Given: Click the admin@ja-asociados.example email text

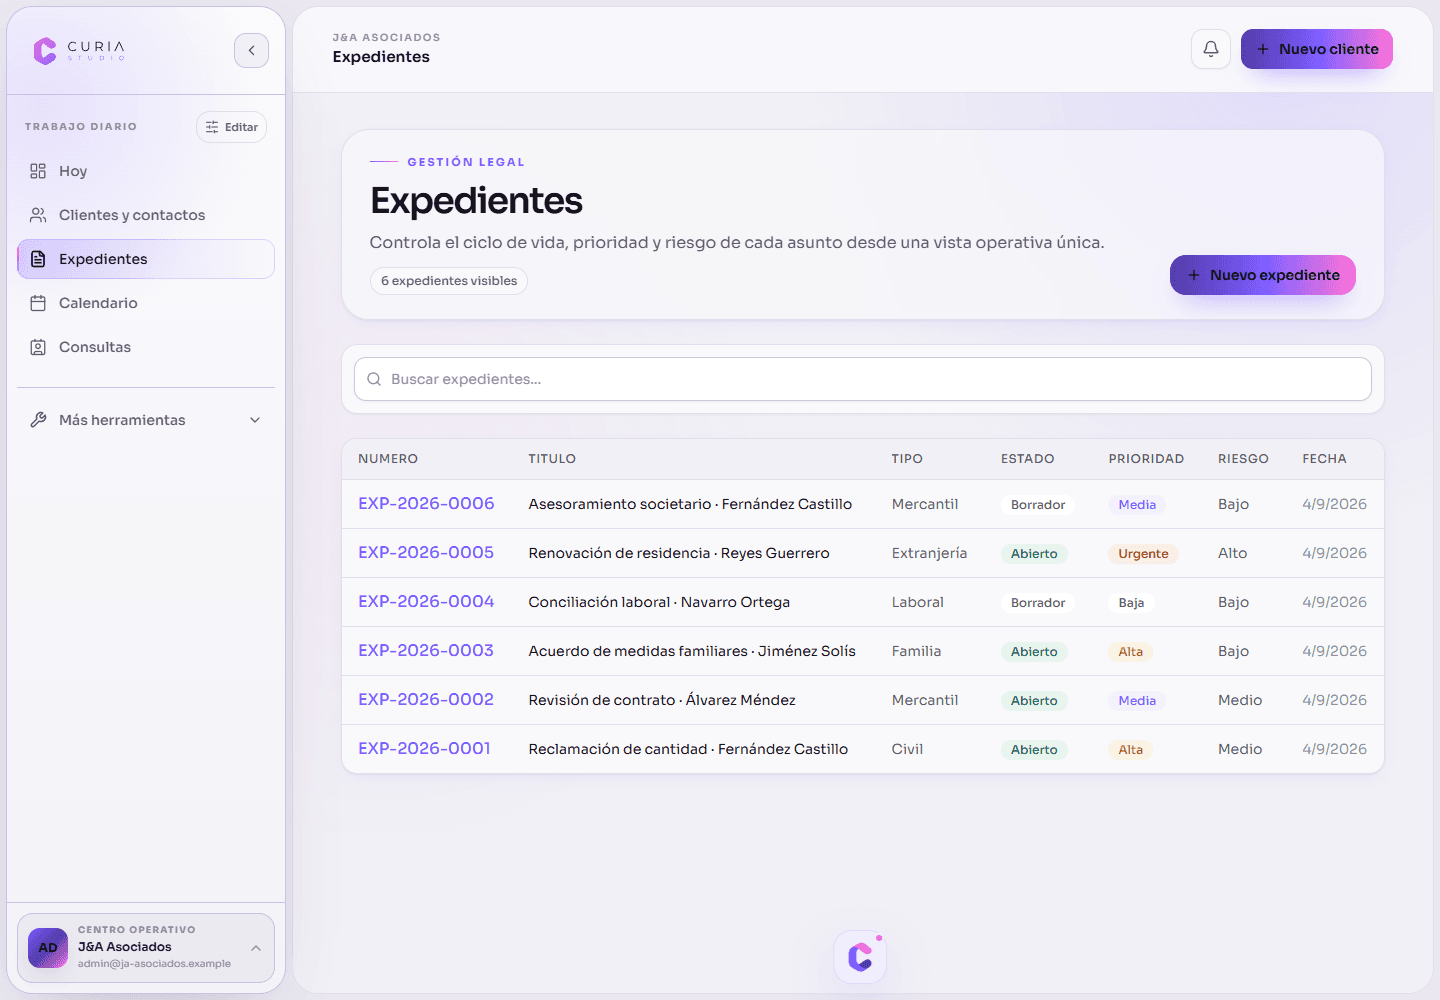Looking at the screenshot, I should point(154,964).
